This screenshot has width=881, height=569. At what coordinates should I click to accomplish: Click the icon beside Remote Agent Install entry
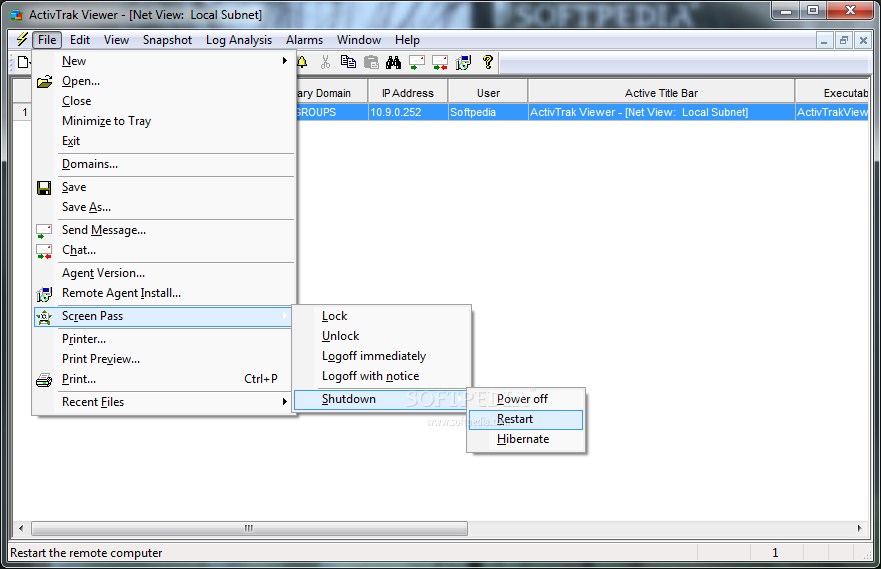click(44, 294)
